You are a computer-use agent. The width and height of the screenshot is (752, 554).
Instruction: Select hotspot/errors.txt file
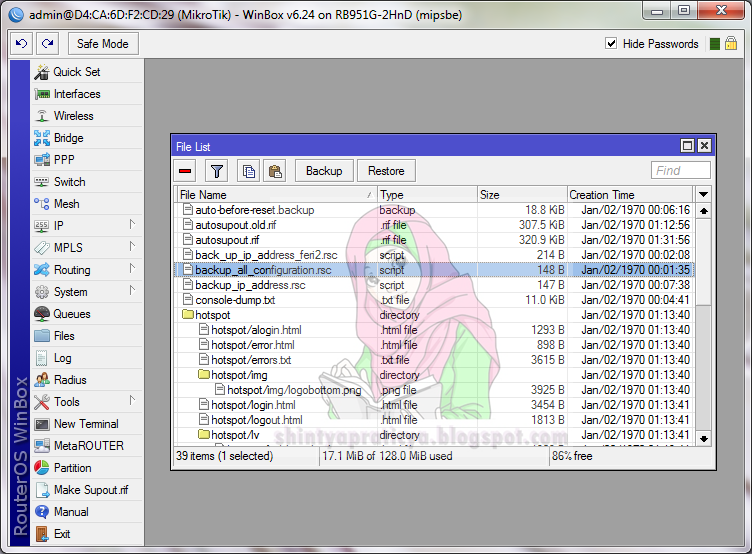[434, 360]
